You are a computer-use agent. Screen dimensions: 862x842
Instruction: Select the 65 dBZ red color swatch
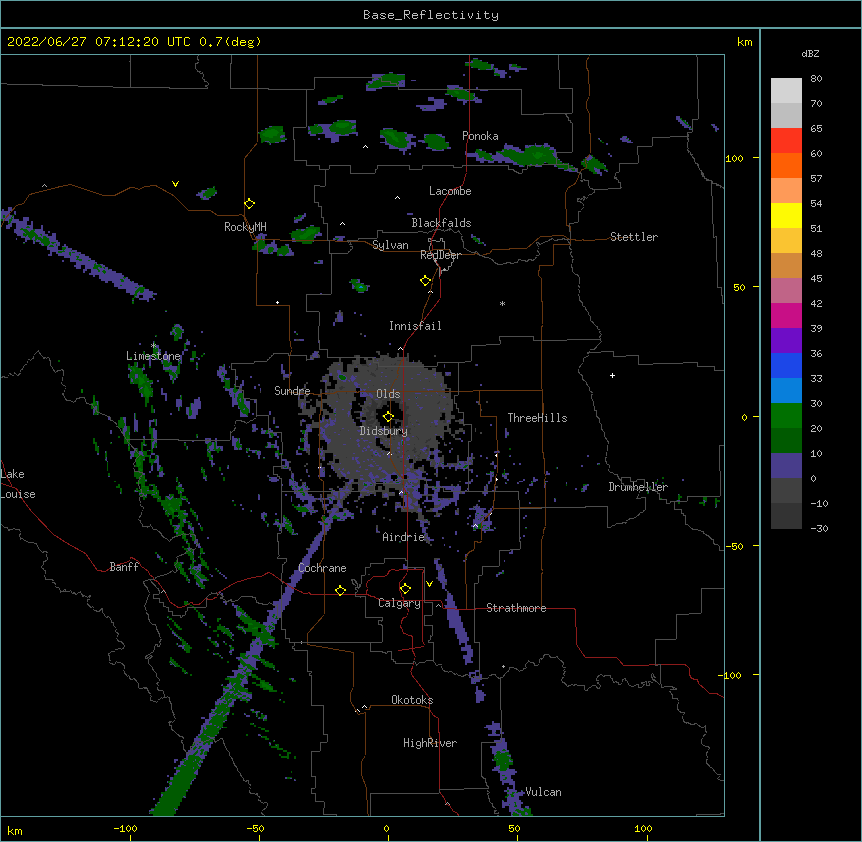point(786,140)
